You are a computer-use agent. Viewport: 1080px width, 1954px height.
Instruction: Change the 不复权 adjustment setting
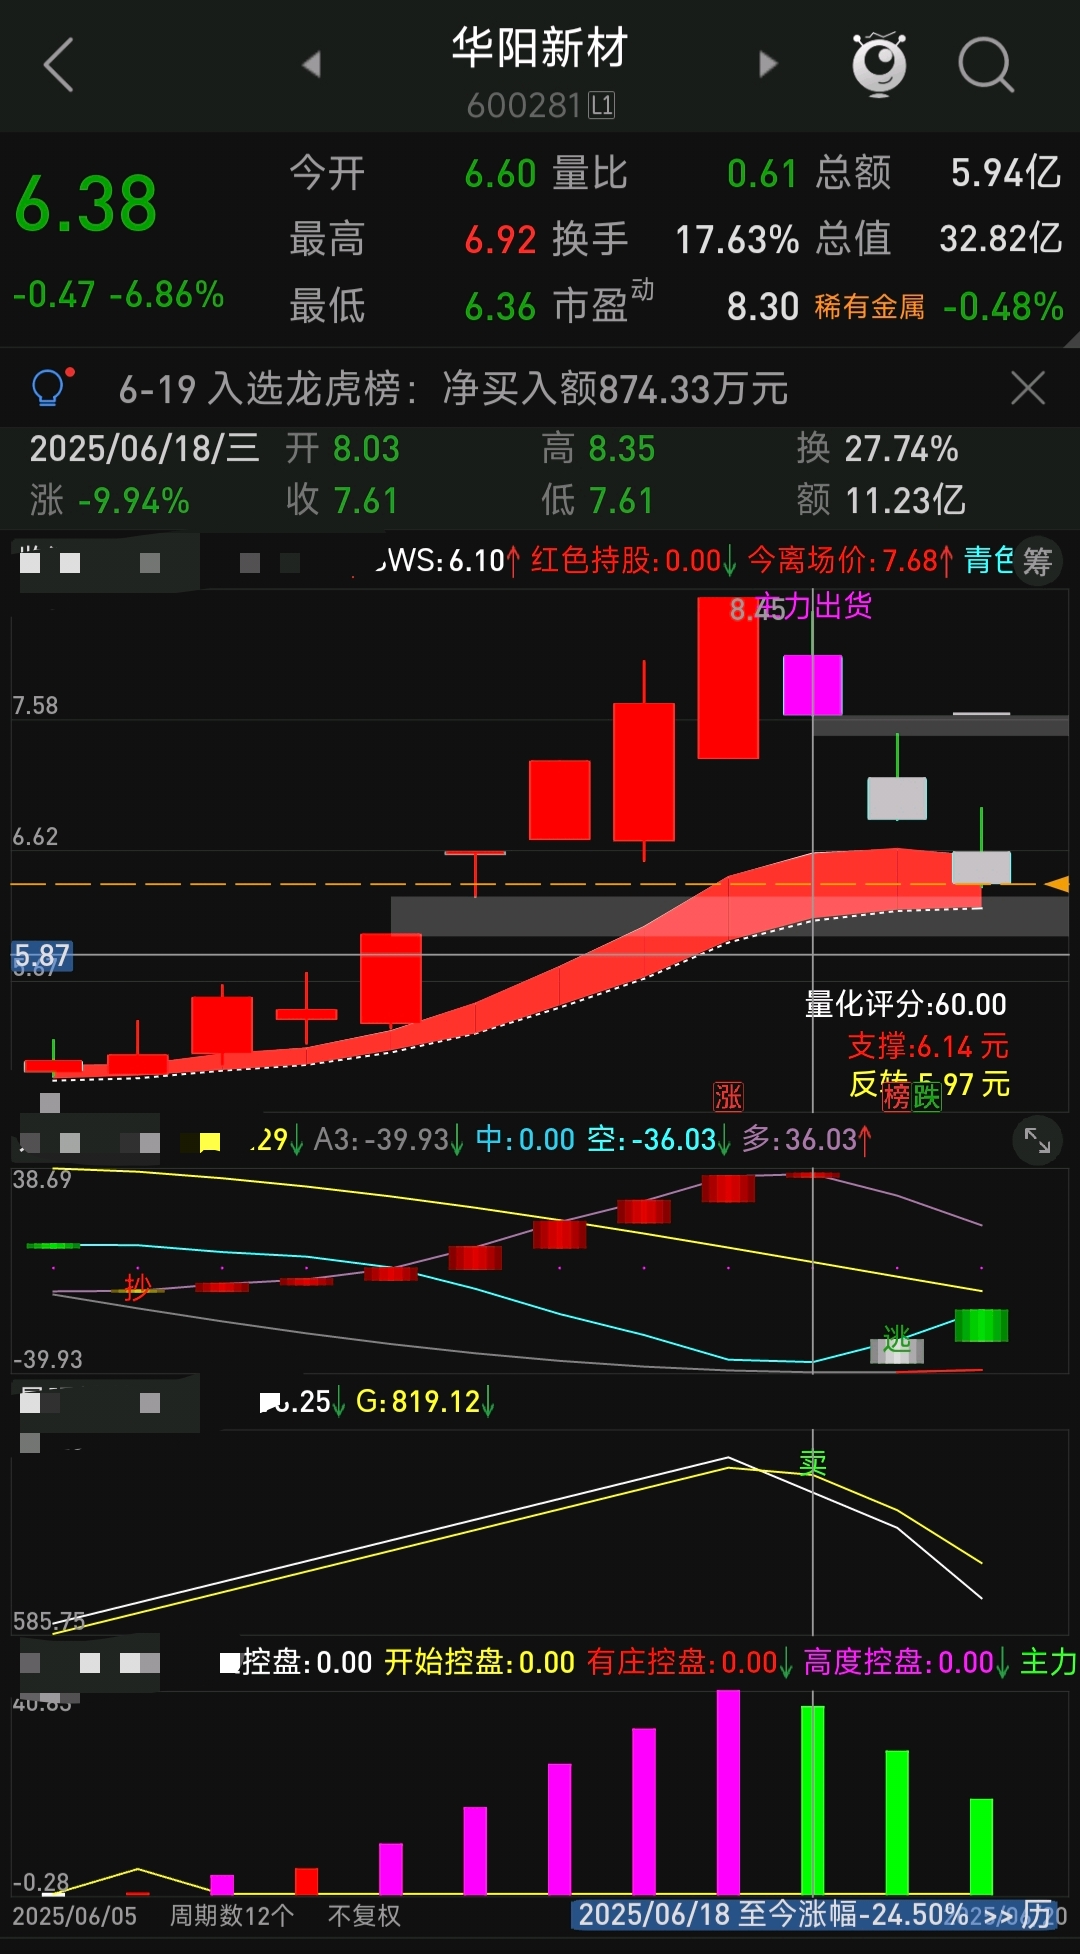point(364,1916)
